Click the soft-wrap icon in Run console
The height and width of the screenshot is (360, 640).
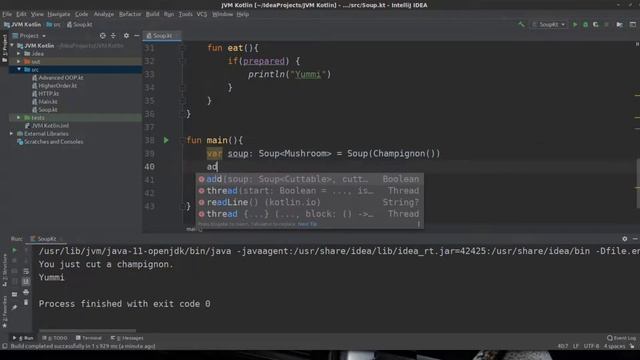click(x=26, y=271)
